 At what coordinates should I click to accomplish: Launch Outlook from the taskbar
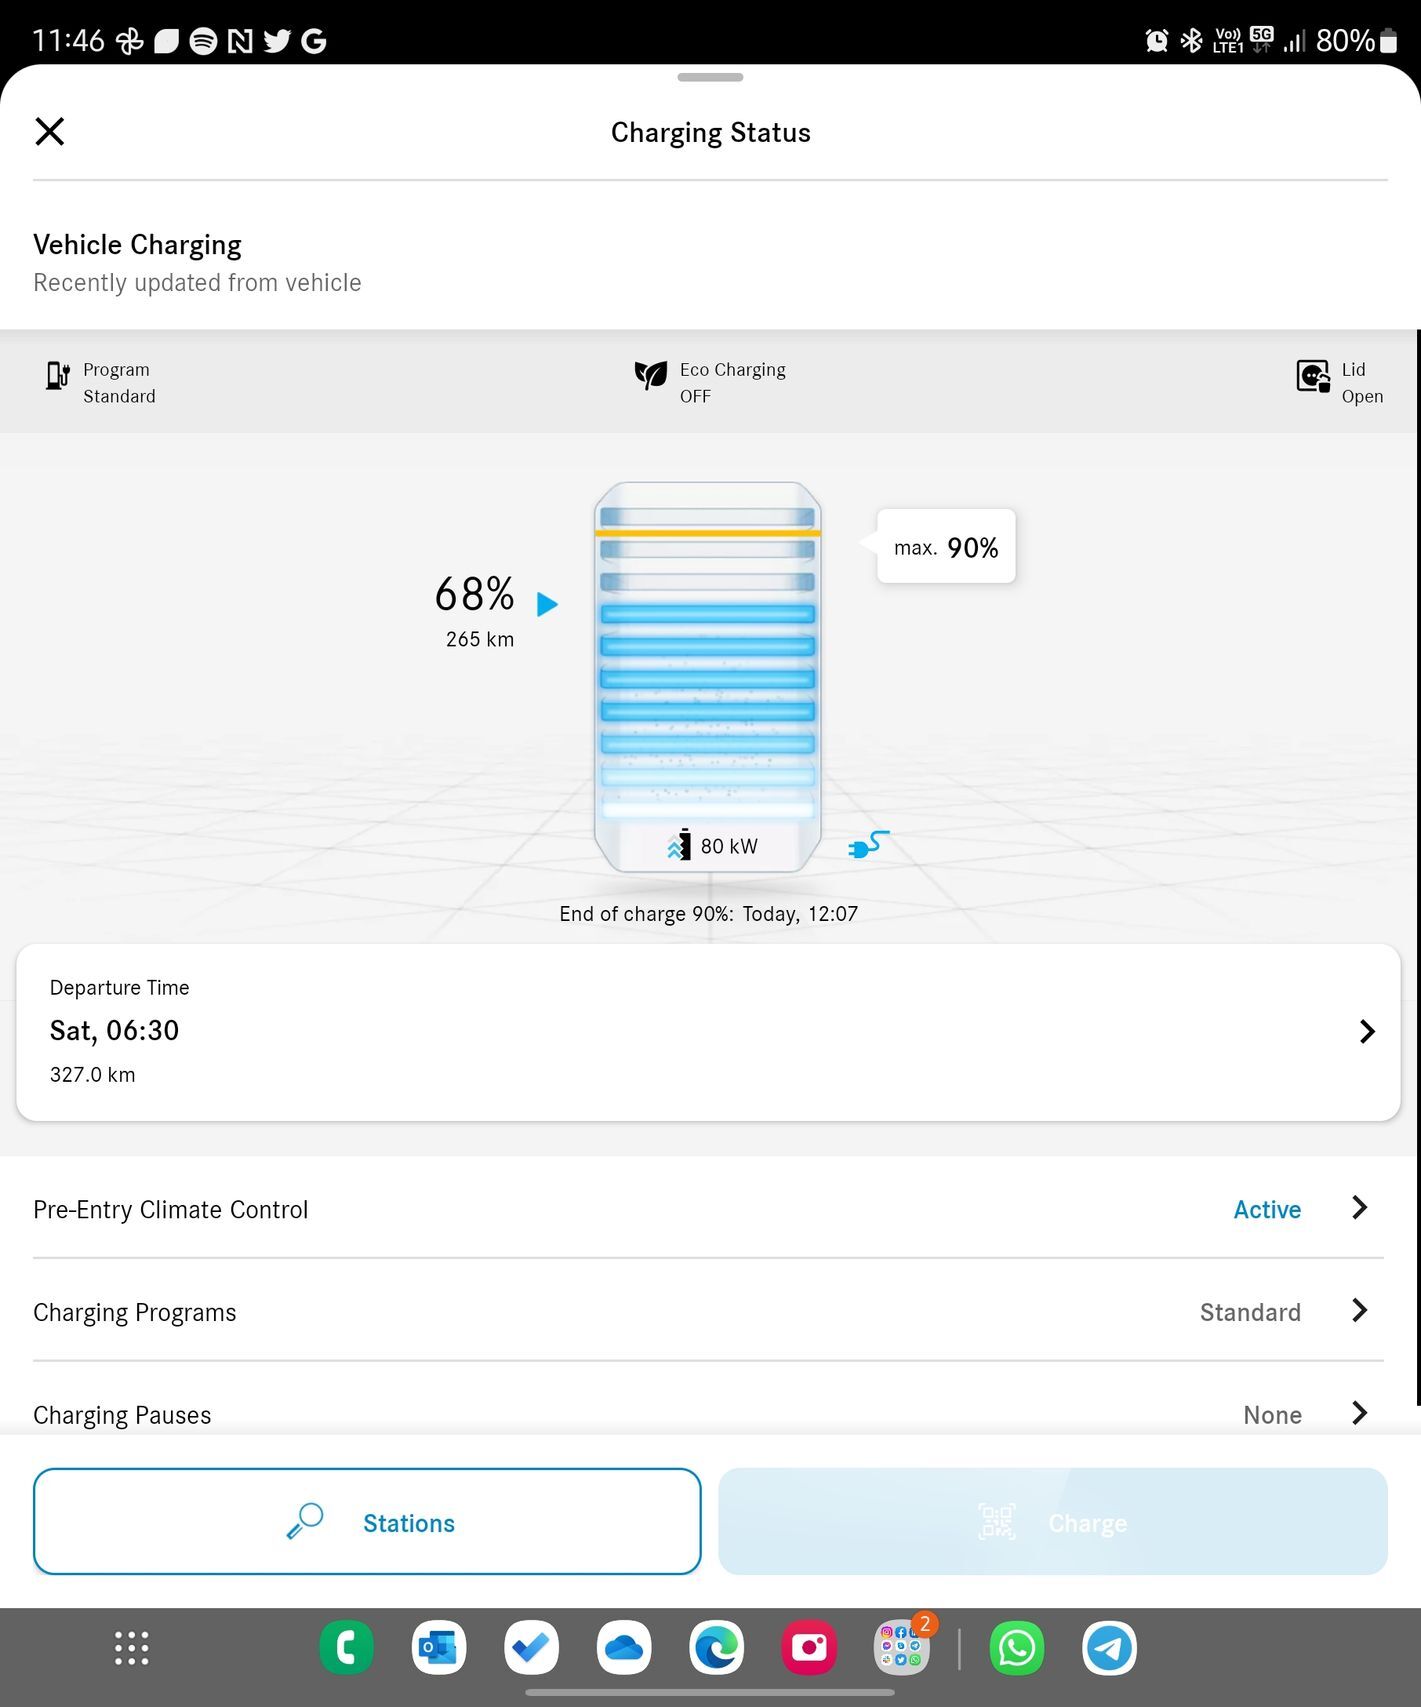439,1648
